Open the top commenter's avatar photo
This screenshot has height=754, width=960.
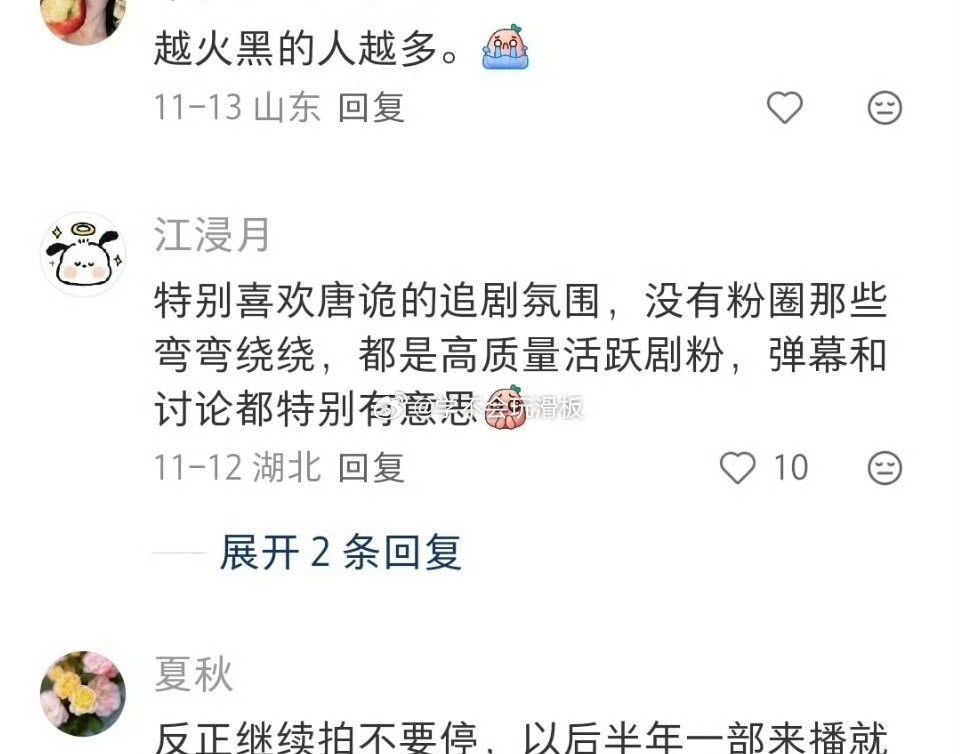click(x=83, y=18)
